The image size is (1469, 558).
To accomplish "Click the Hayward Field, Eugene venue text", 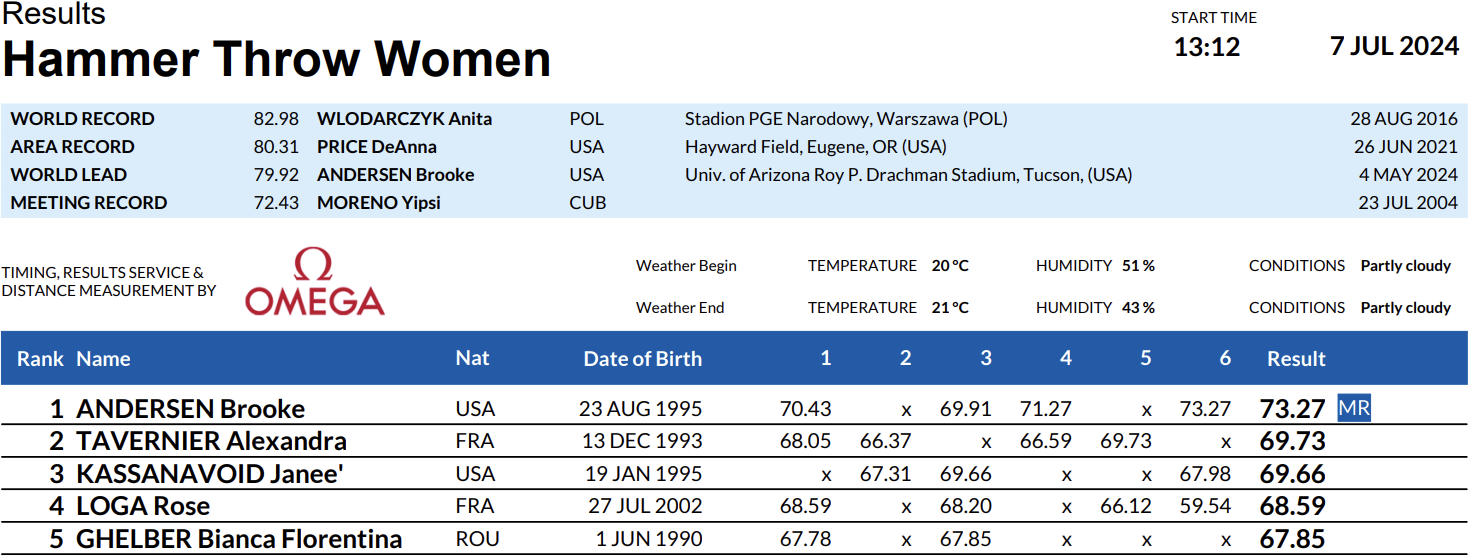I will [815, 147].
